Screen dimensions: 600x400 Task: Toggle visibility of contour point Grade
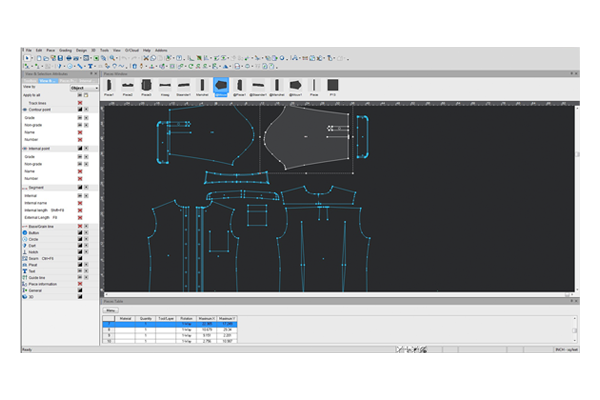coord(78,117)
